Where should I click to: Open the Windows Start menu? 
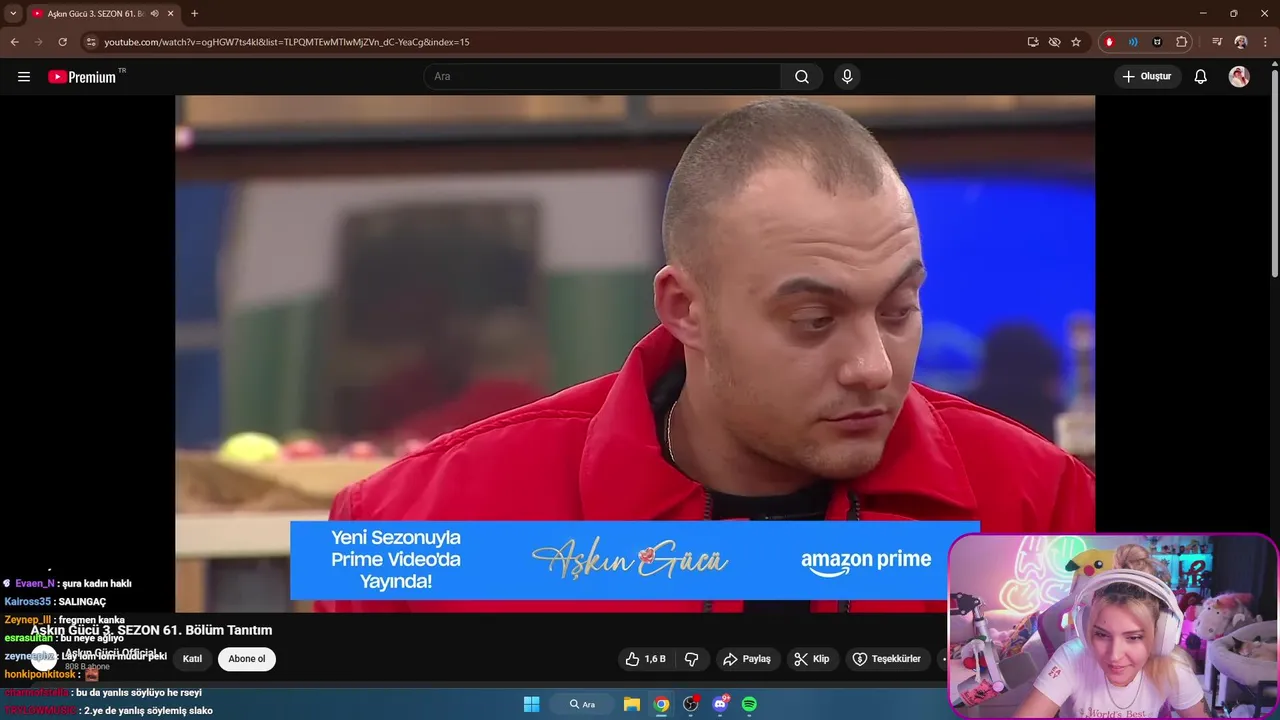click(532, 704)
